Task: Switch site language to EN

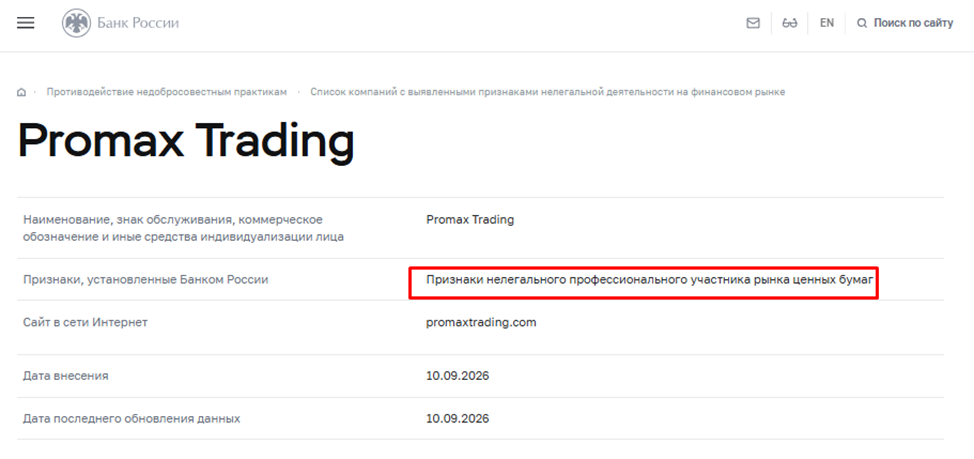Action: click(827, 23)
